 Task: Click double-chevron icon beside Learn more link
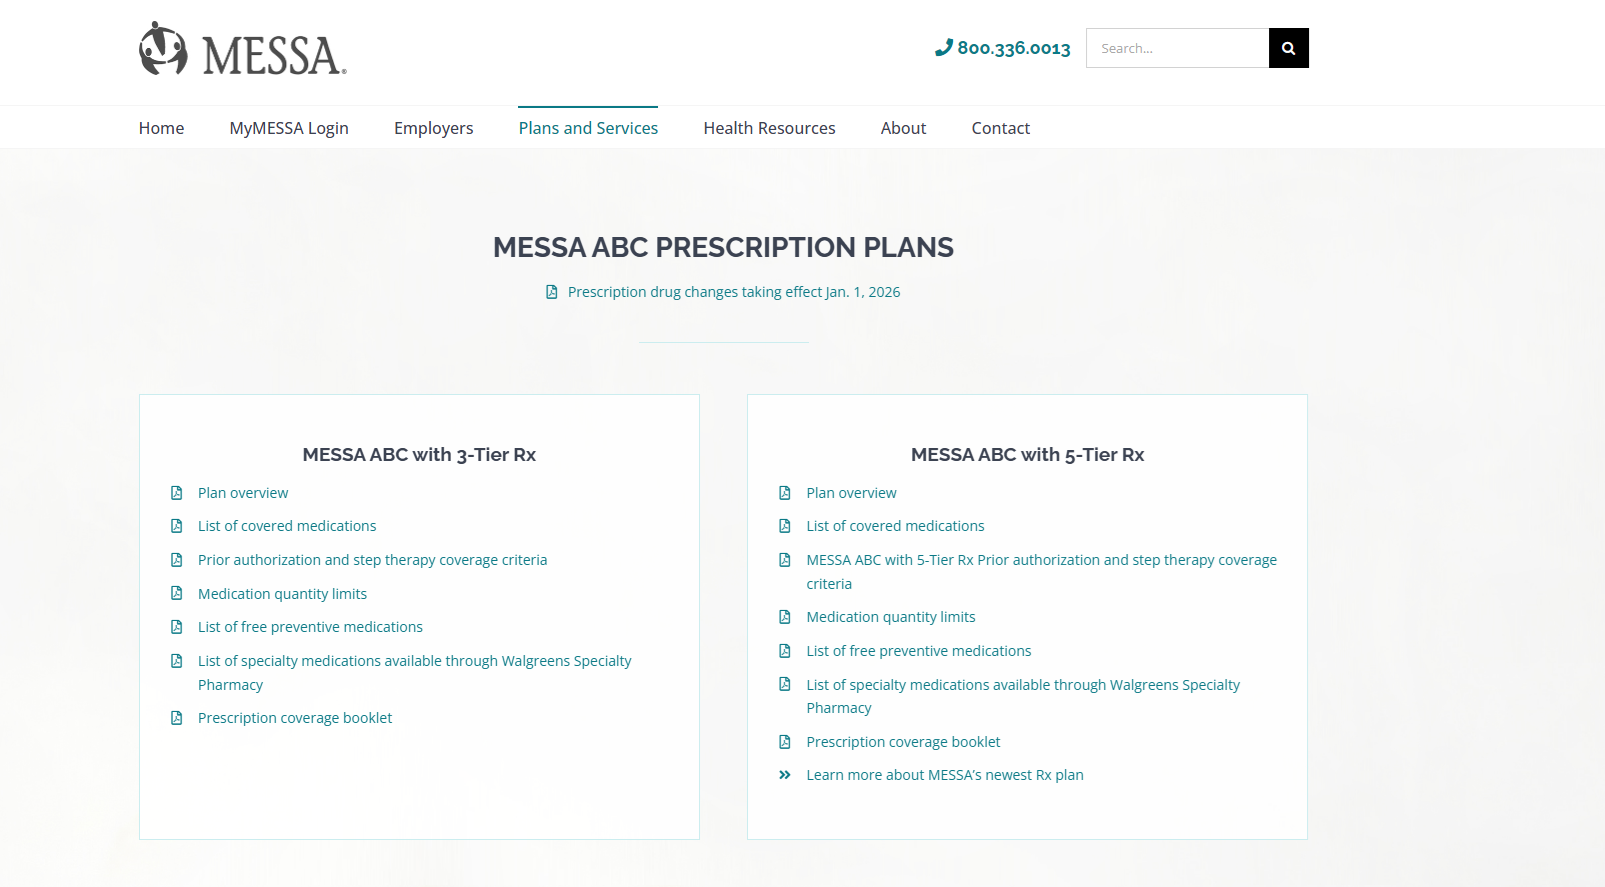(x=785, y=775)
